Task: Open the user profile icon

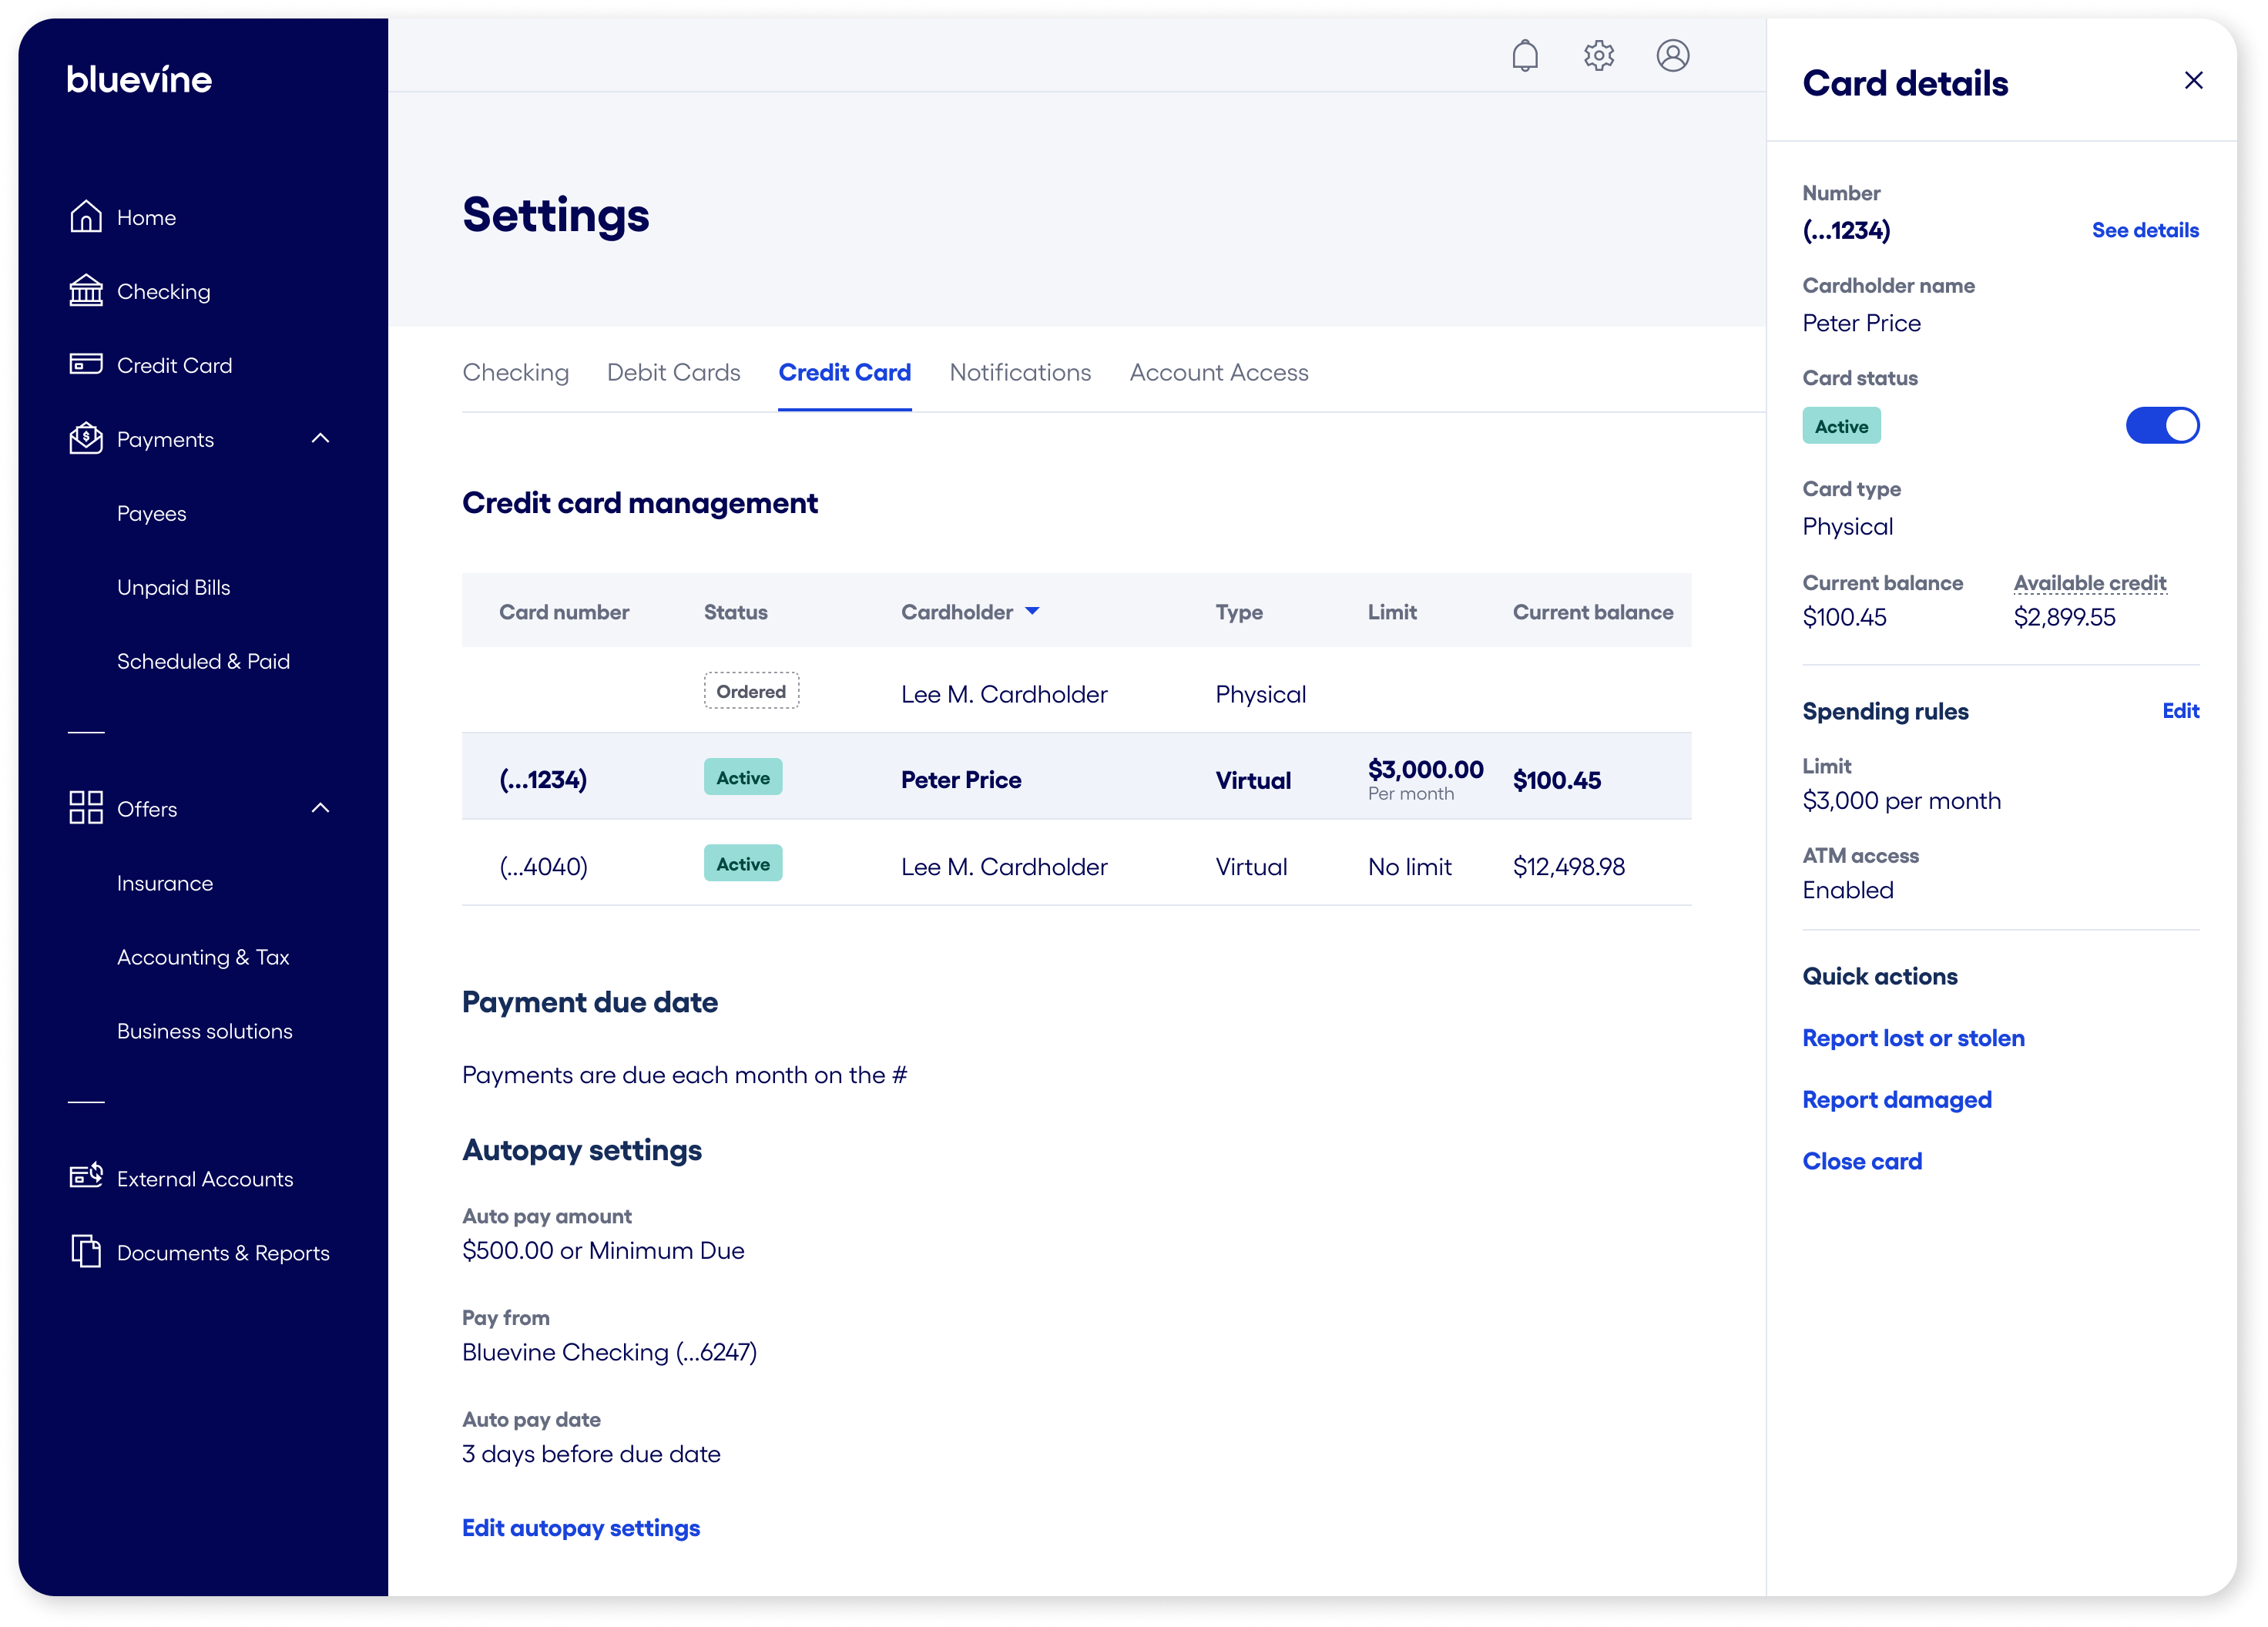Action: point(1673,56)
